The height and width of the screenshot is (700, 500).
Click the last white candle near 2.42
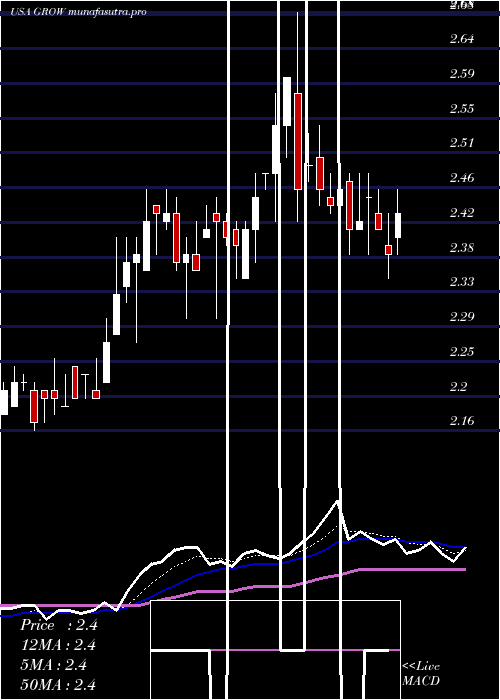click(x=398, y=225)
